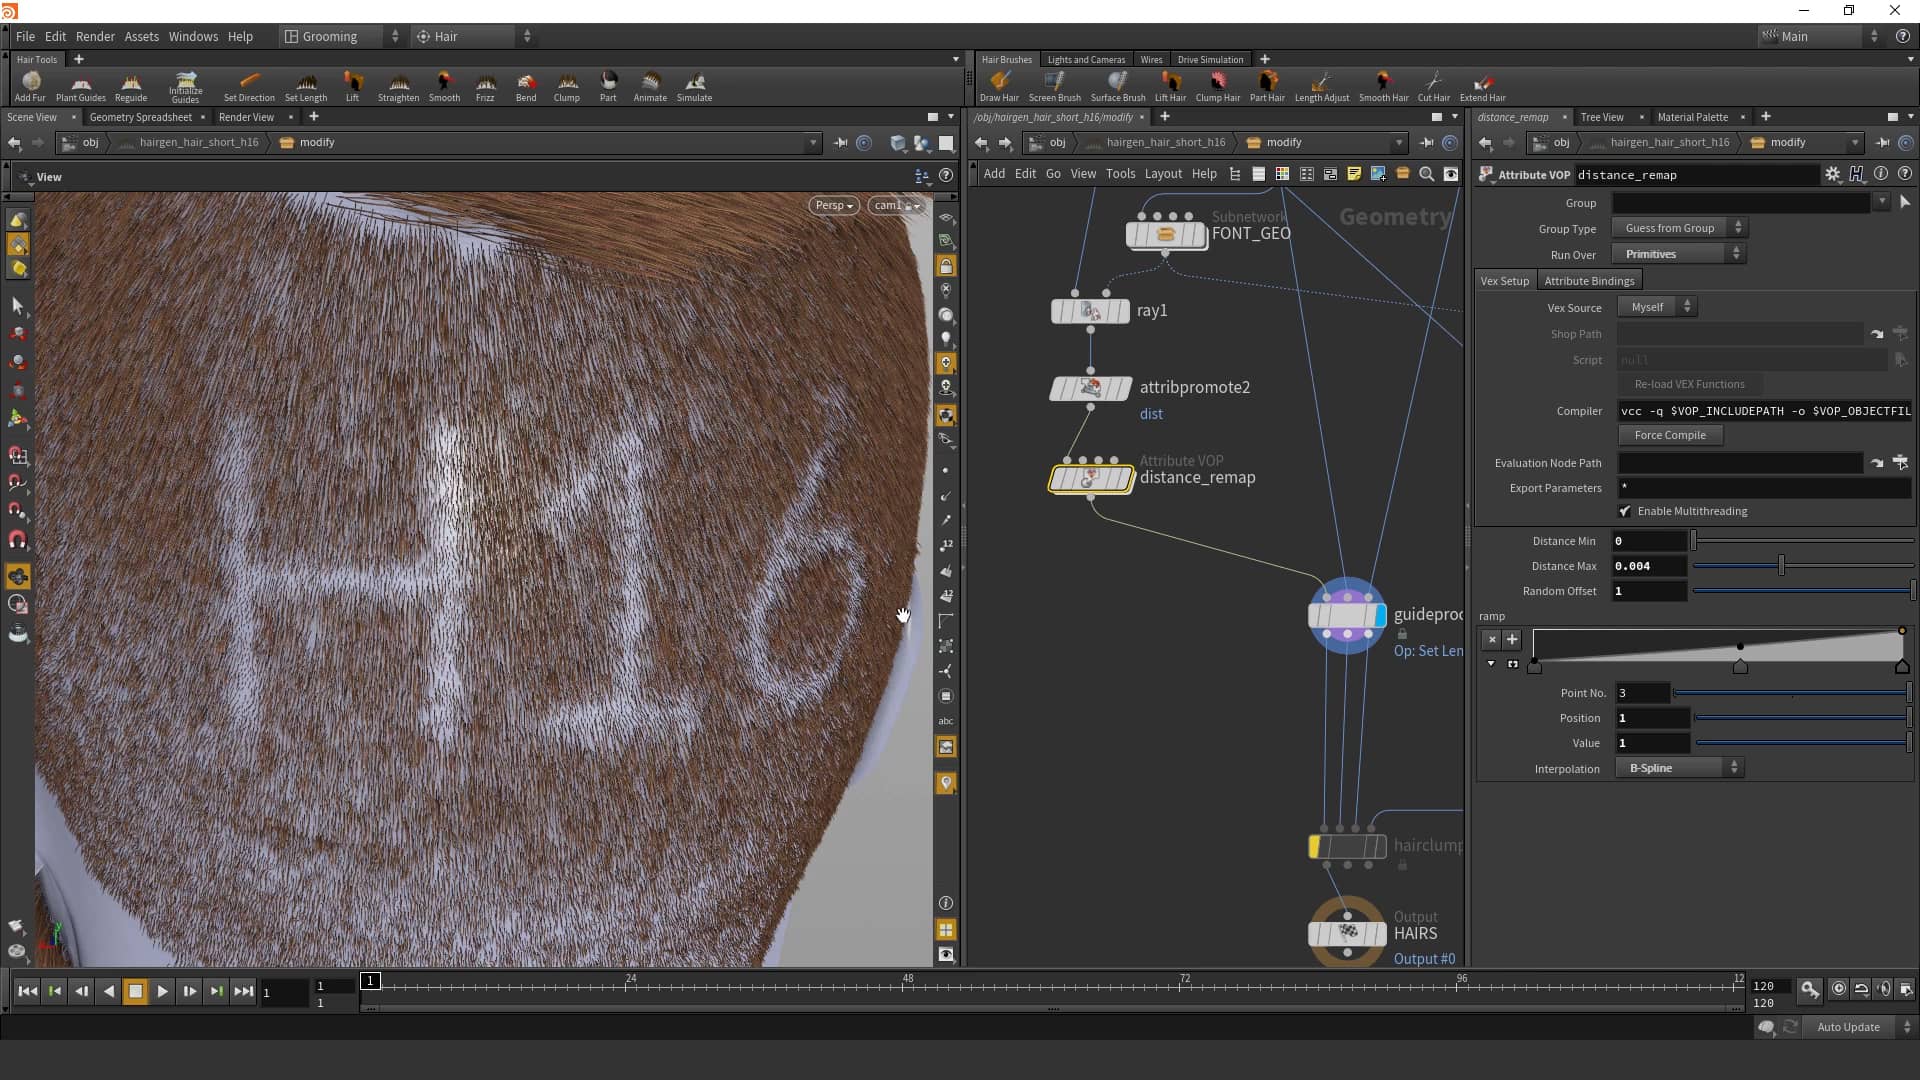Open the Grooming desktop selector
Viewport: 1920px width, 1080px height.
pos(342,36)
